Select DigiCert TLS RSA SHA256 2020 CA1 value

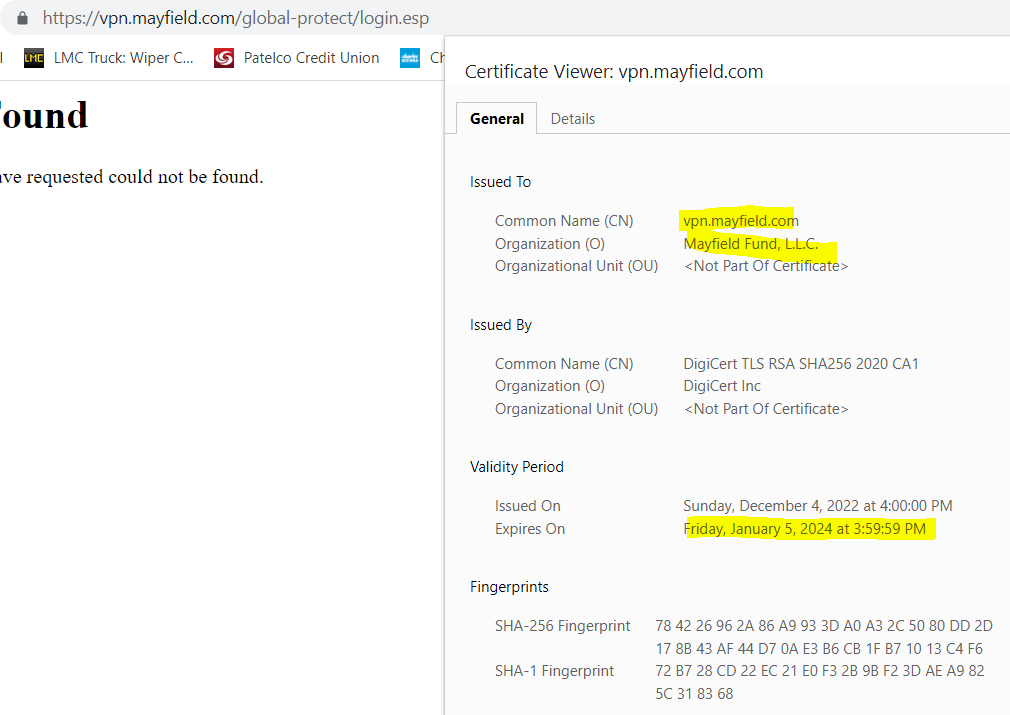801,364
